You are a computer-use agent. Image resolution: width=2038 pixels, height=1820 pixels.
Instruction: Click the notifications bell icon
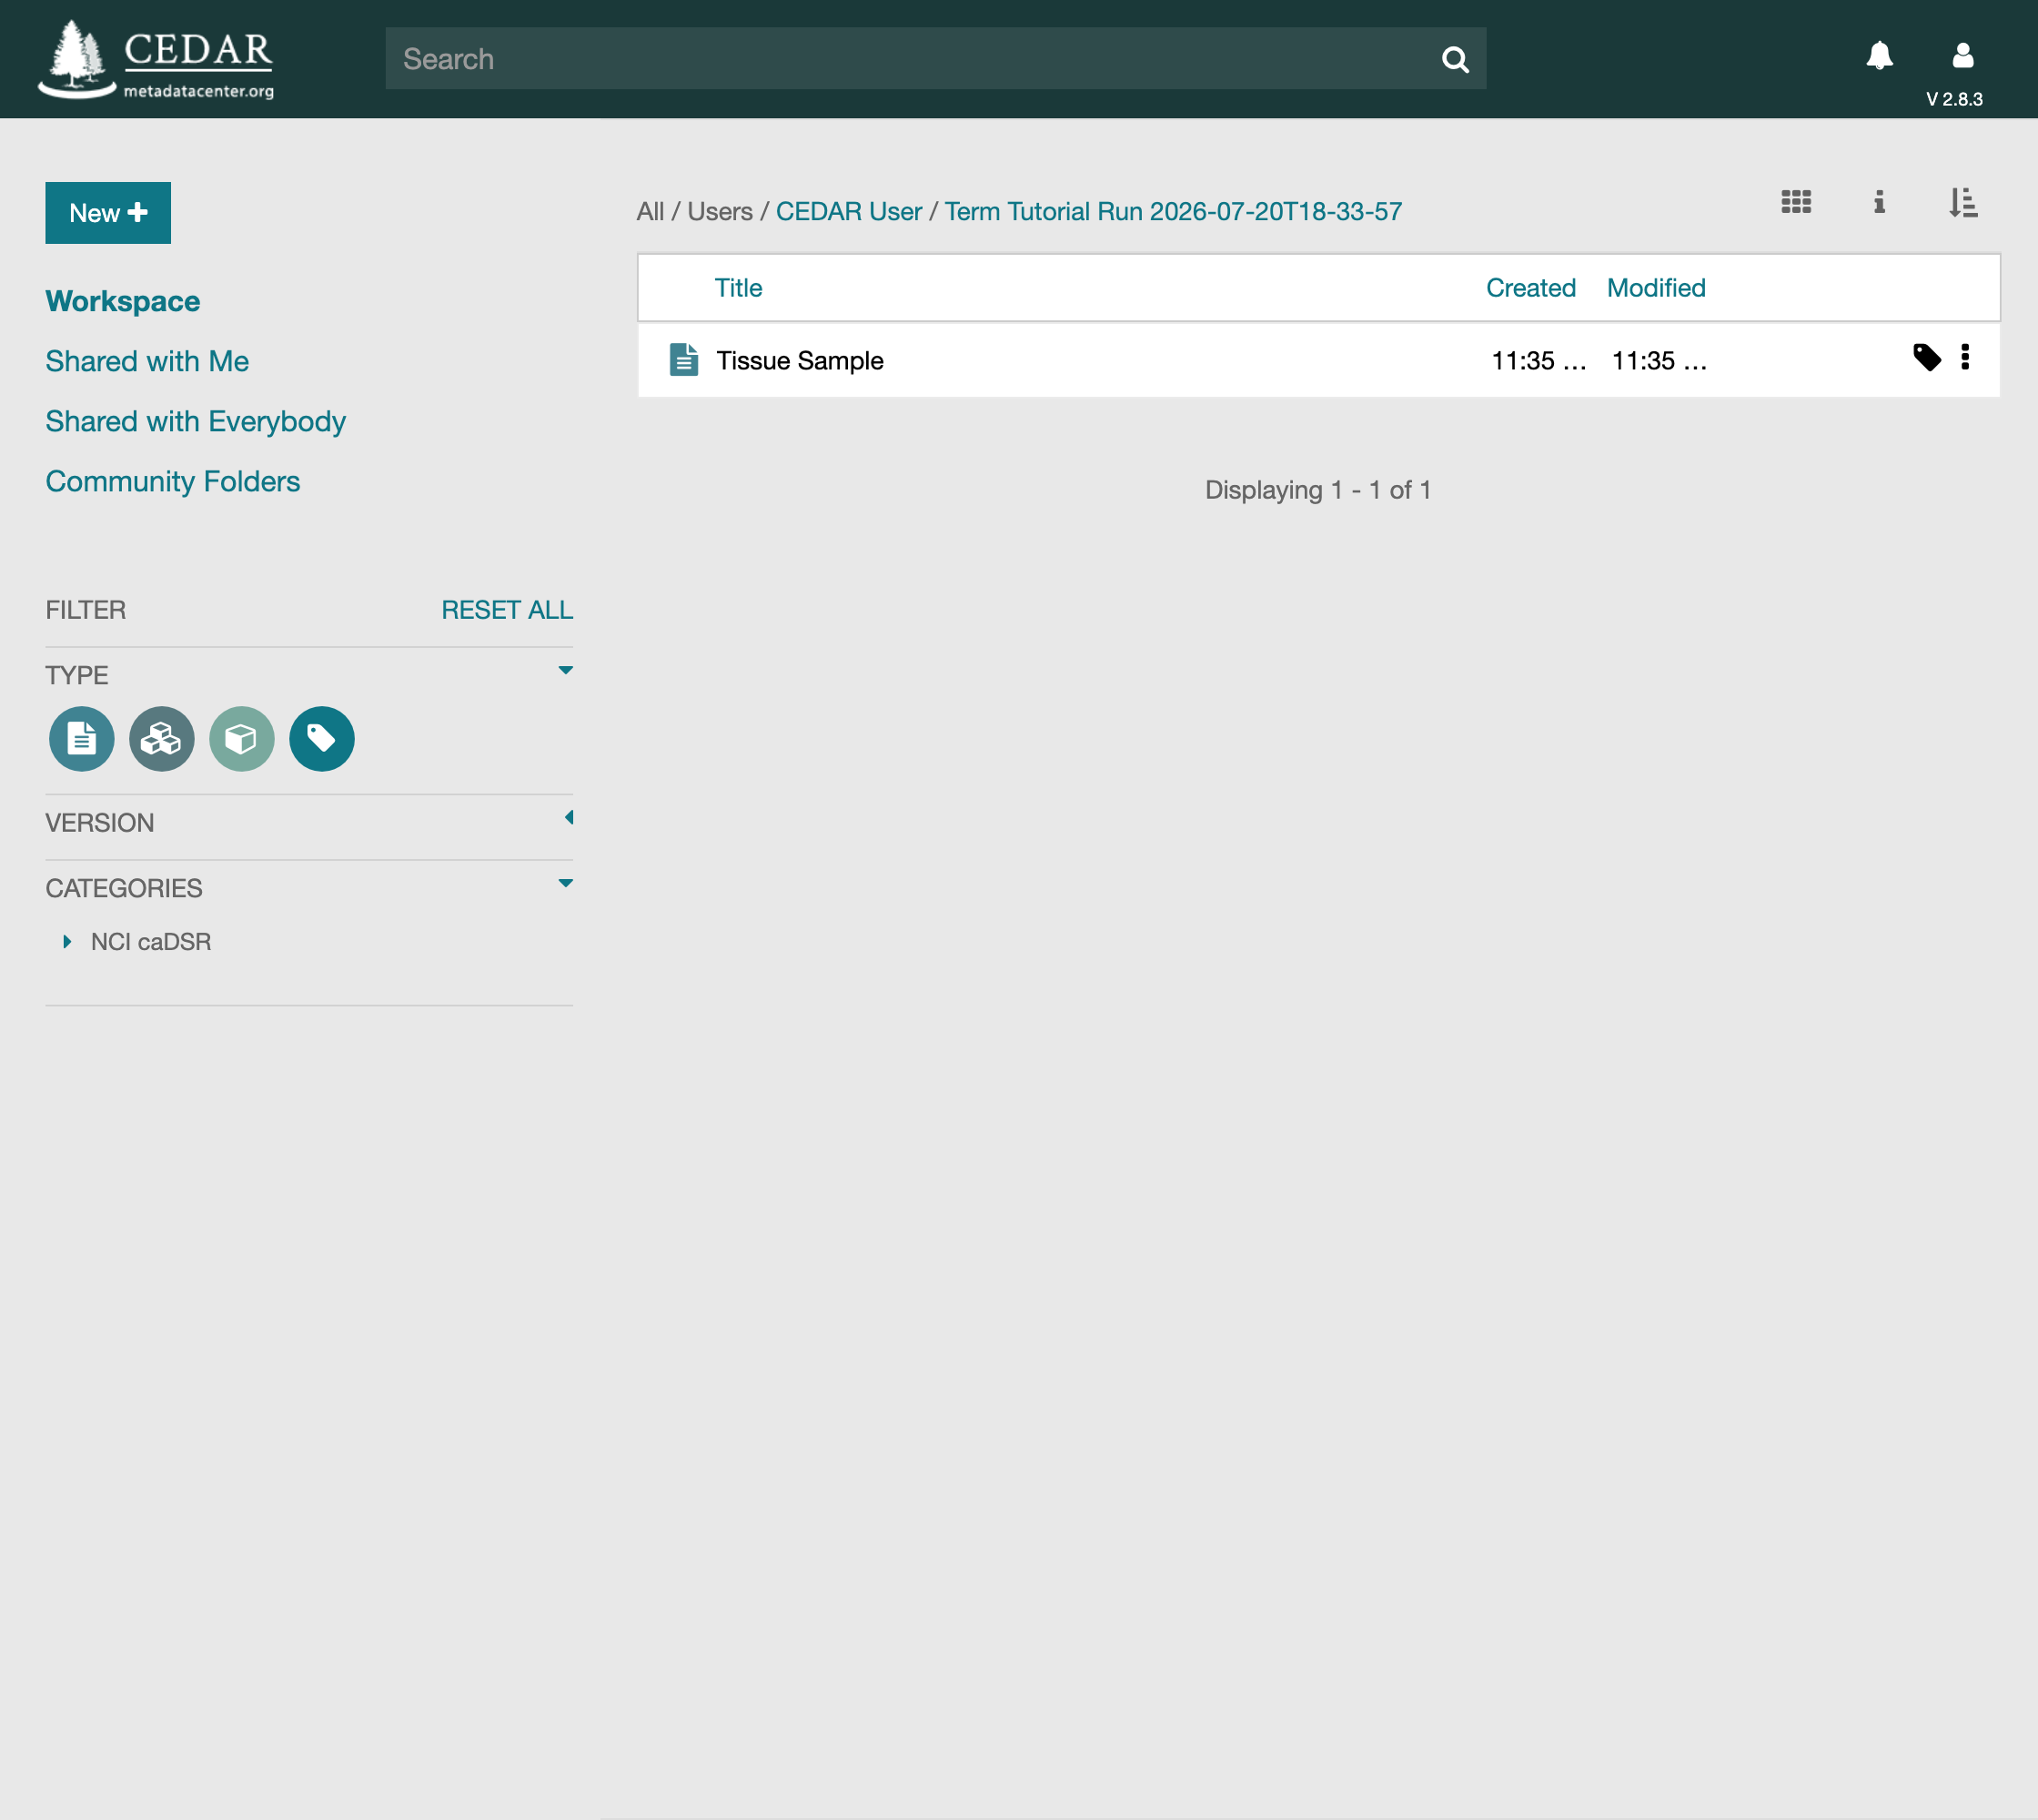click(x=1879, y=56)
